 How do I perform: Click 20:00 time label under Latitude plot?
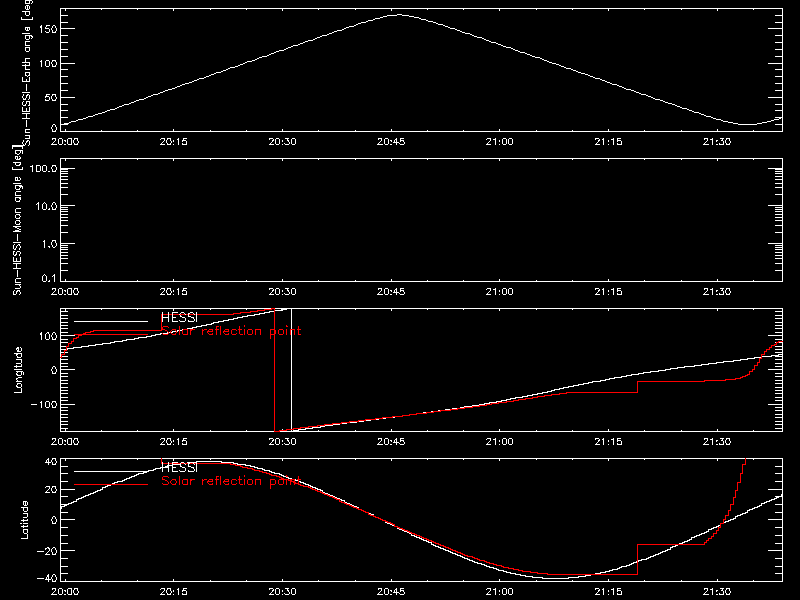(65, 591)
